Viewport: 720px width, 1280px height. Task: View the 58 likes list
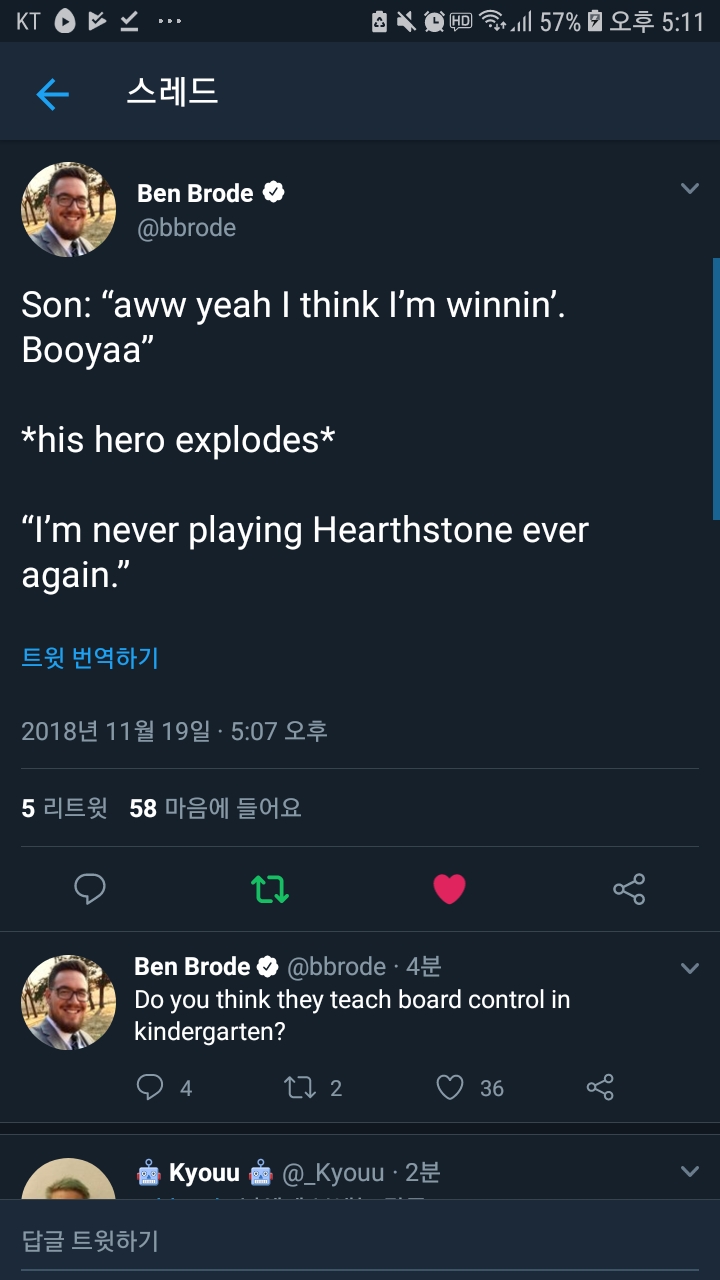coord(215,808)
